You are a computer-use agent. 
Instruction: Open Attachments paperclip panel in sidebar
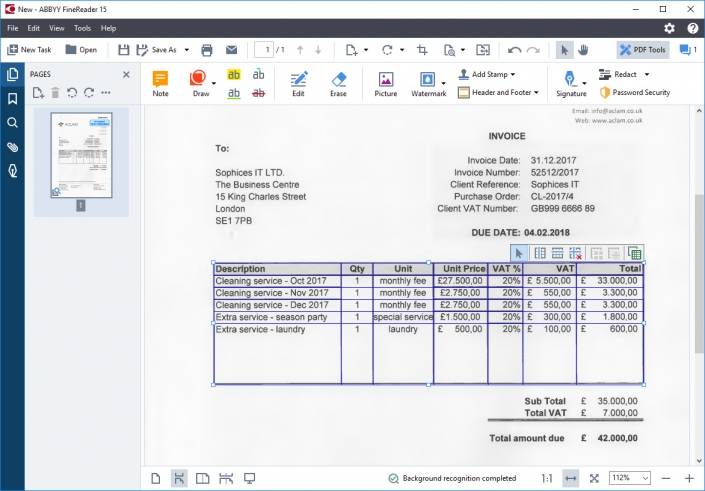(x=13, y=147)
